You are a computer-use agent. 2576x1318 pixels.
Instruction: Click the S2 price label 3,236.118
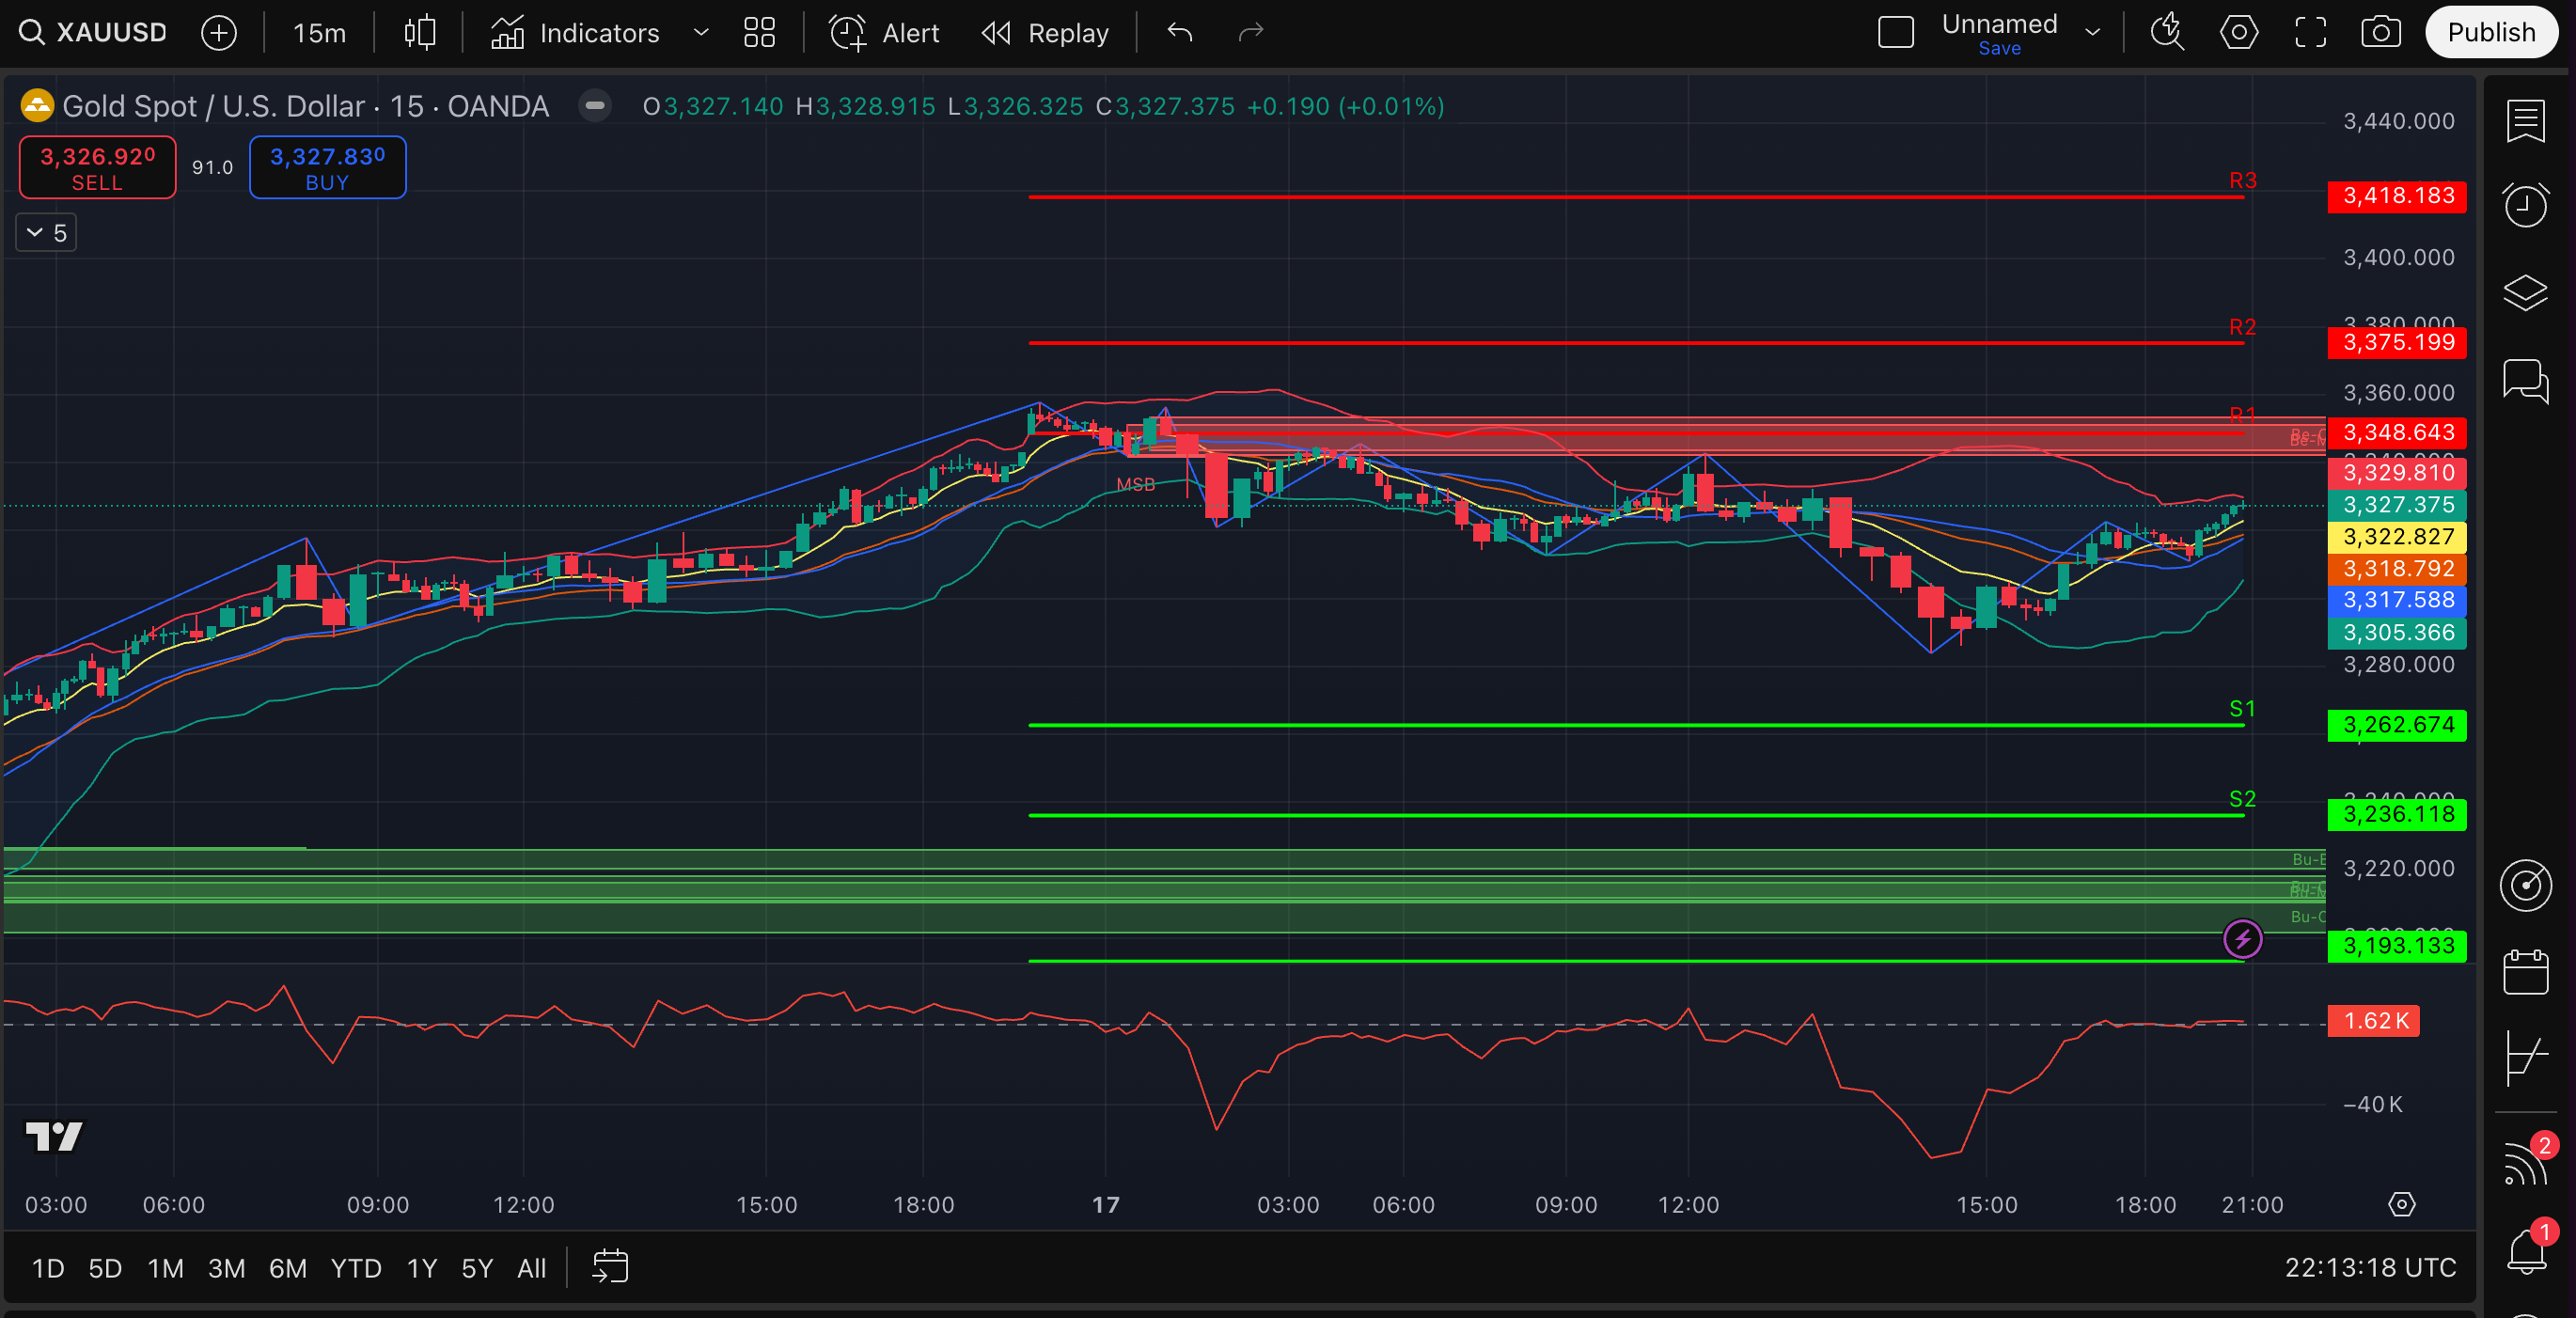(2397, 815)
